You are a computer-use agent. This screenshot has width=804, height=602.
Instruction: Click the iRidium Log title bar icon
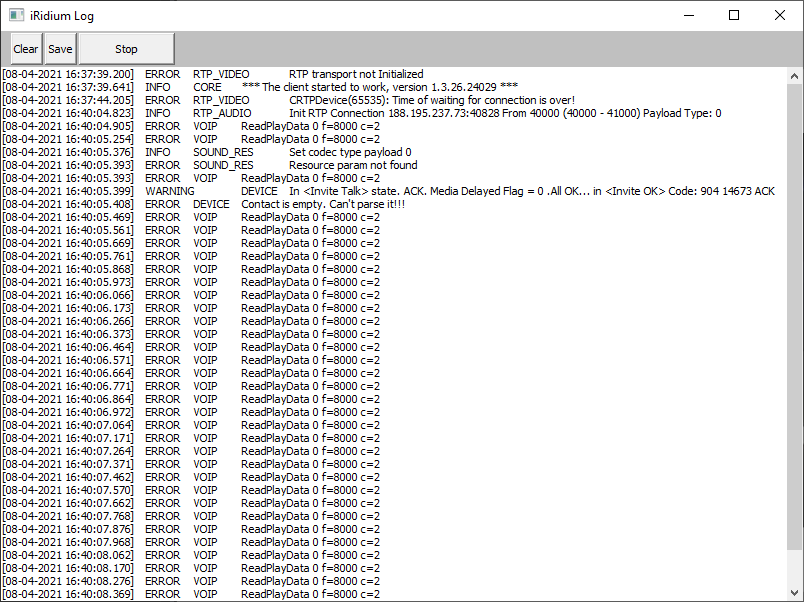click(17, 16)
